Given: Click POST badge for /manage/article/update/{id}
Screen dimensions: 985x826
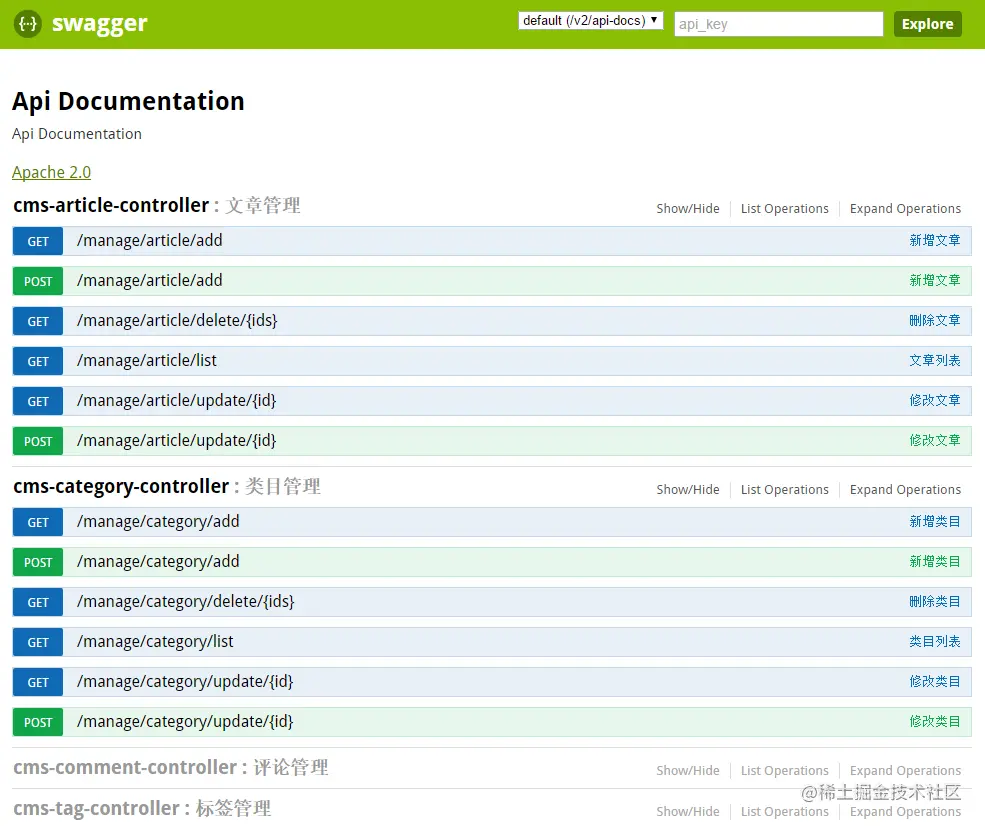Looking at the screenshot, I should pos(38,442).
